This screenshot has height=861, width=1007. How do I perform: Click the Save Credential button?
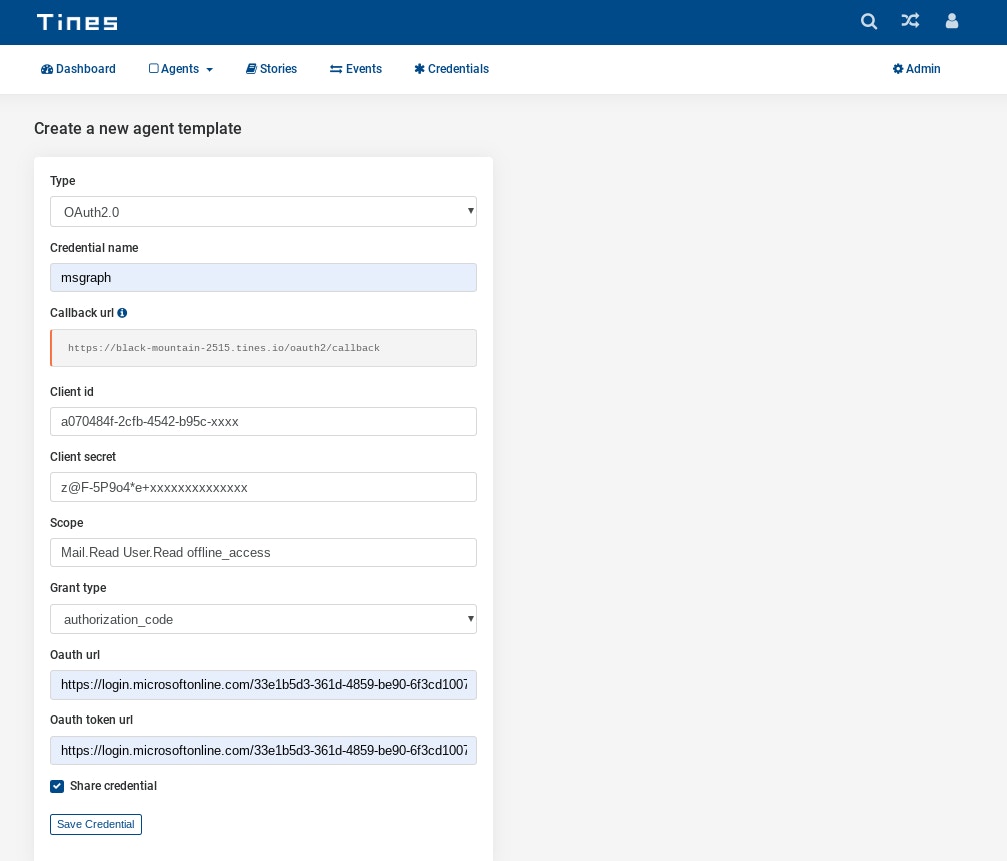tap(96, 824)
